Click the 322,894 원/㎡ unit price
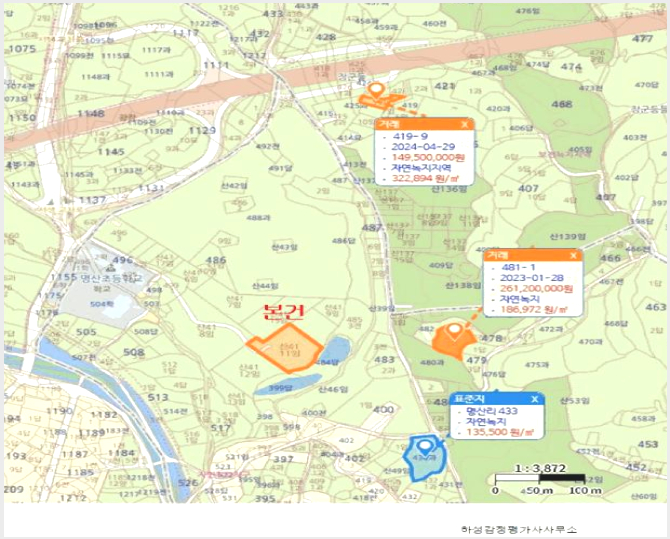 click(425, 179)
